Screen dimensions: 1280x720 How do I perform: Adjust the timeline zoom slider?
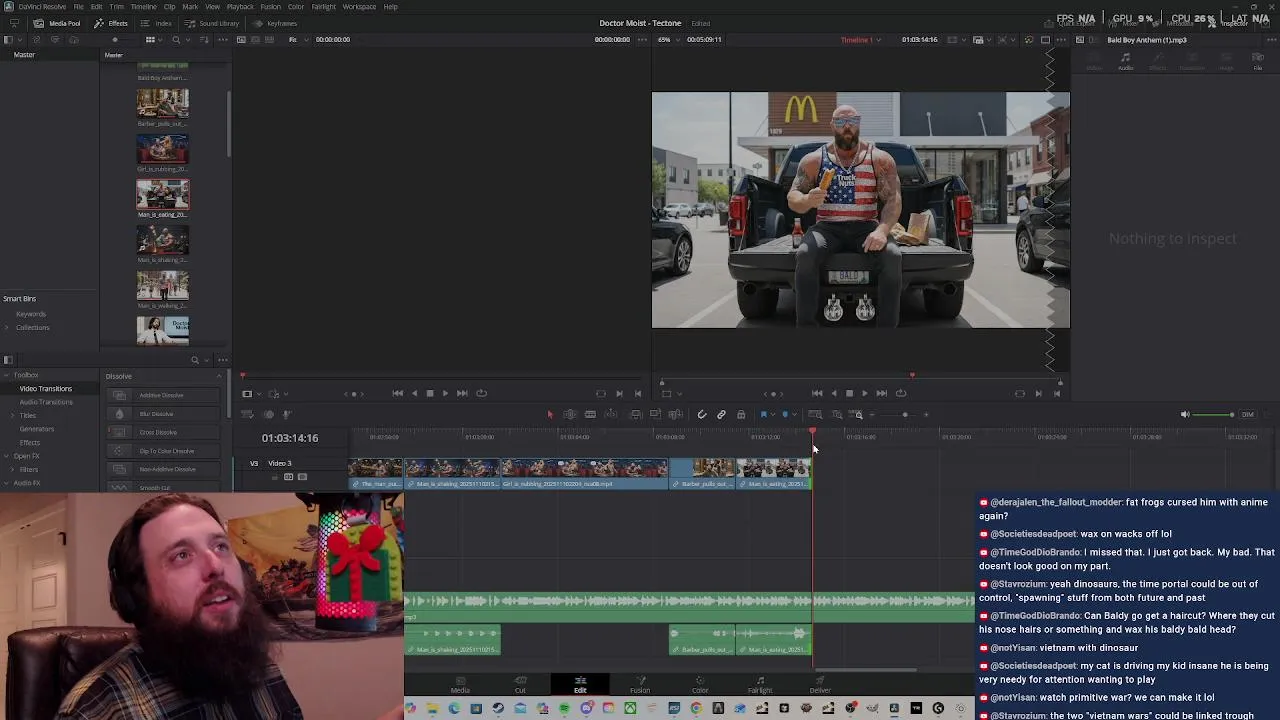[905, 414]
